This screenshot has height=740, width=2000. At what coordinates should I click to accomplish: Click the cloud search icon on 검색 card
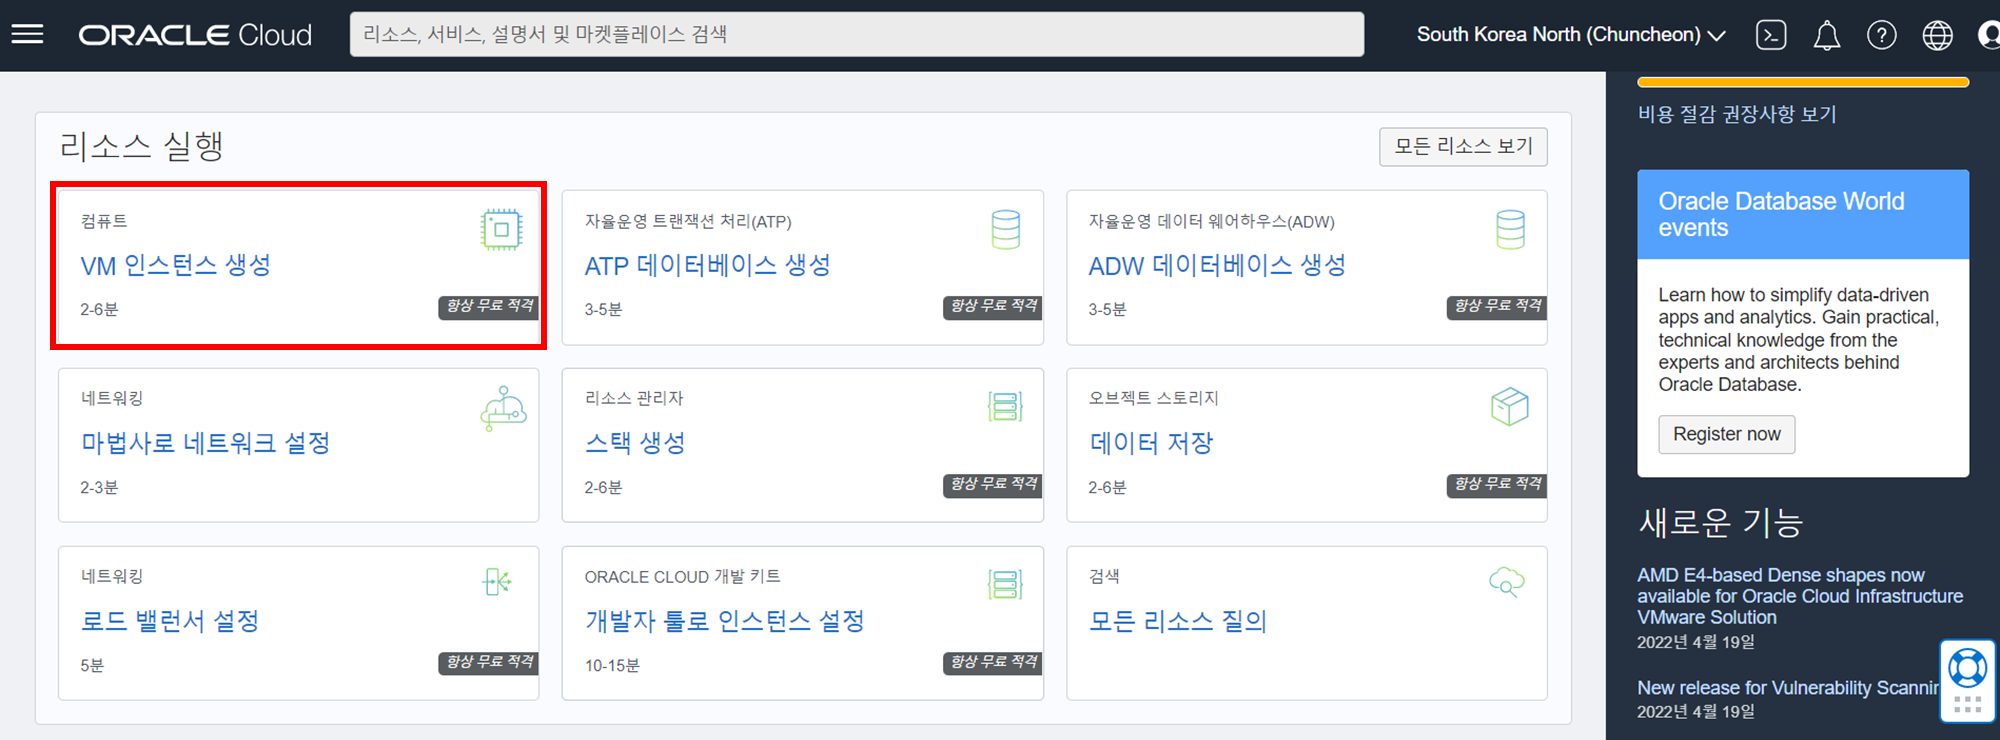(x=1507, y=582)
